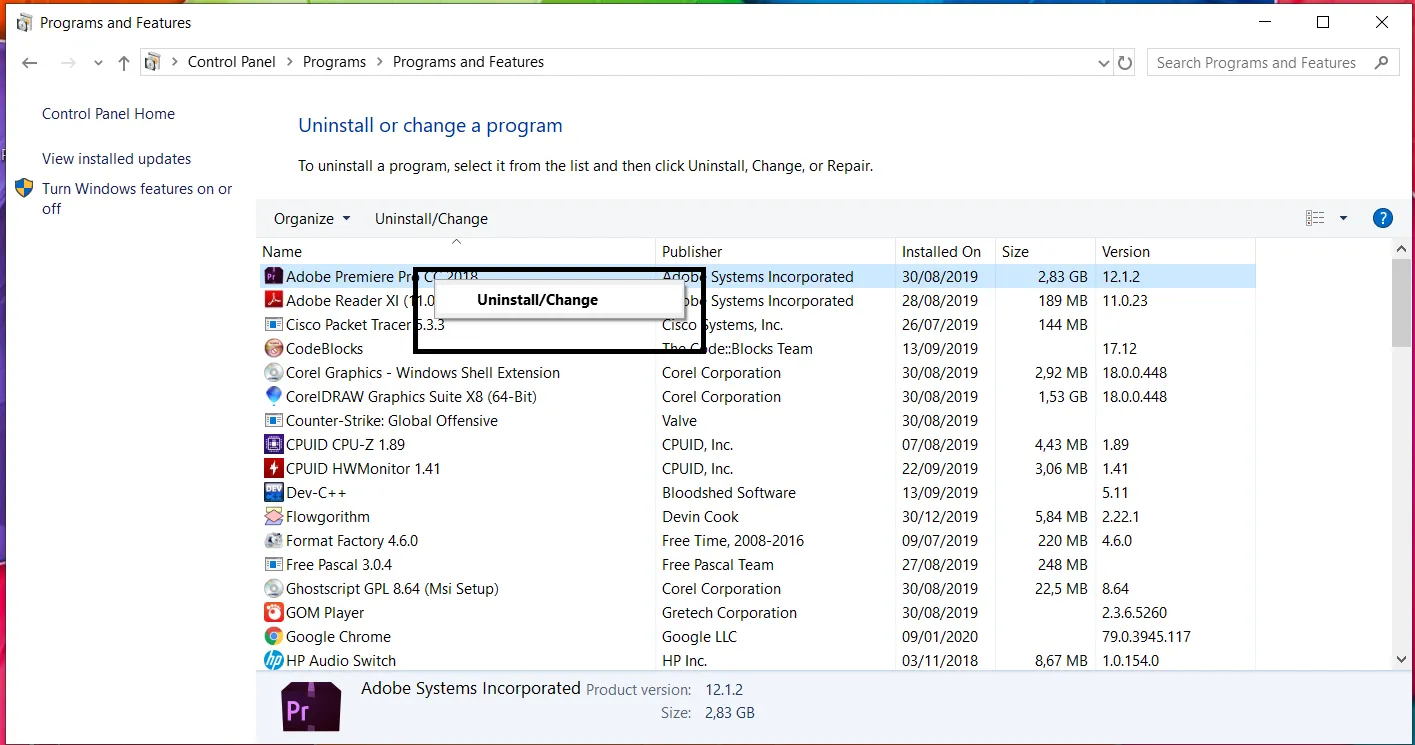Image resolution: width=1415 pixels, height=745 pixels.
Task: Click the CodeBlocks program icon
Action: point(273,349)
